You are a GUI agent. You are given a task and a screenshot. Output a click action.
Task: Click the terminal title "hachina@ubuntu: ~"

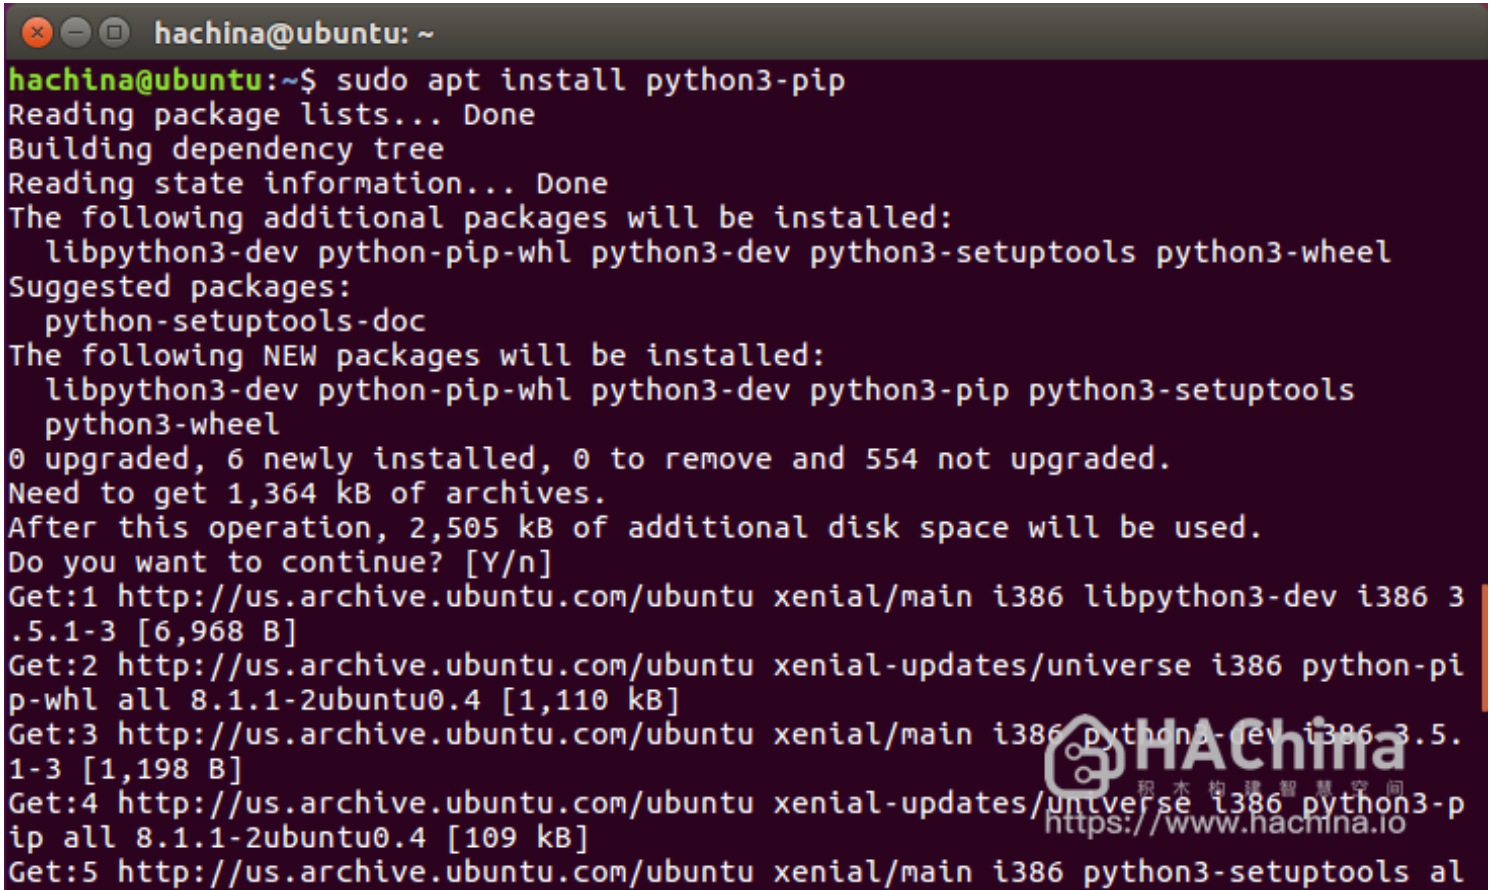[x=294, y=34]
